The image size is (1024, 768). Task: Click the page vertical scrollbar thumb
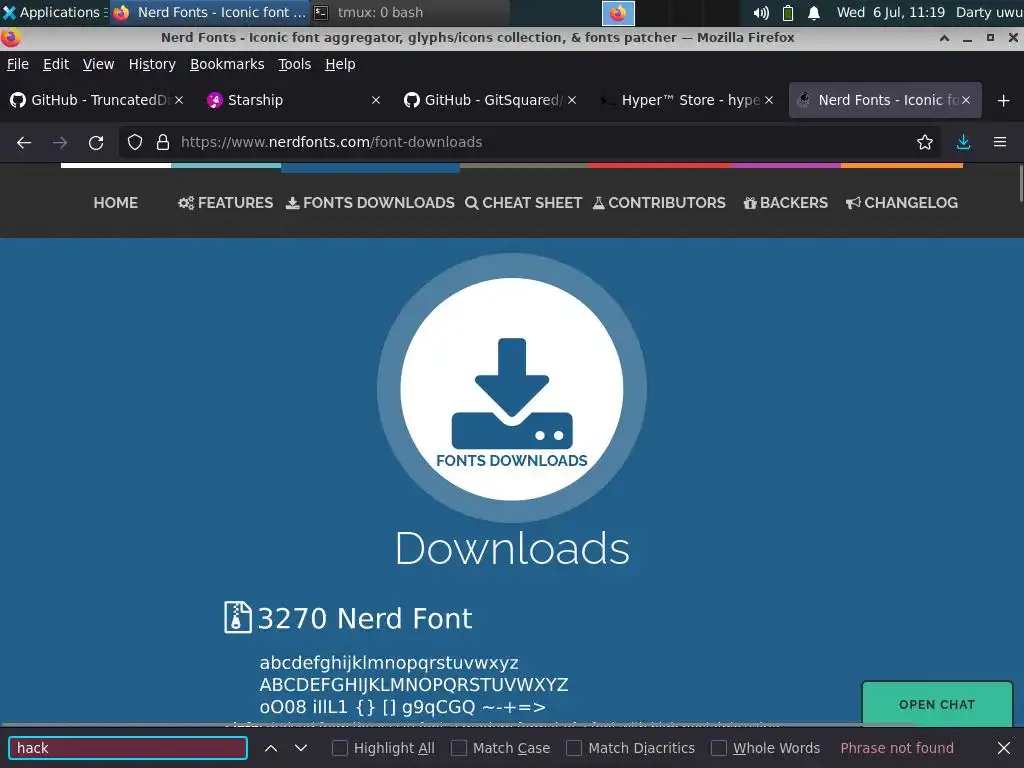(x=1020, y=184)
